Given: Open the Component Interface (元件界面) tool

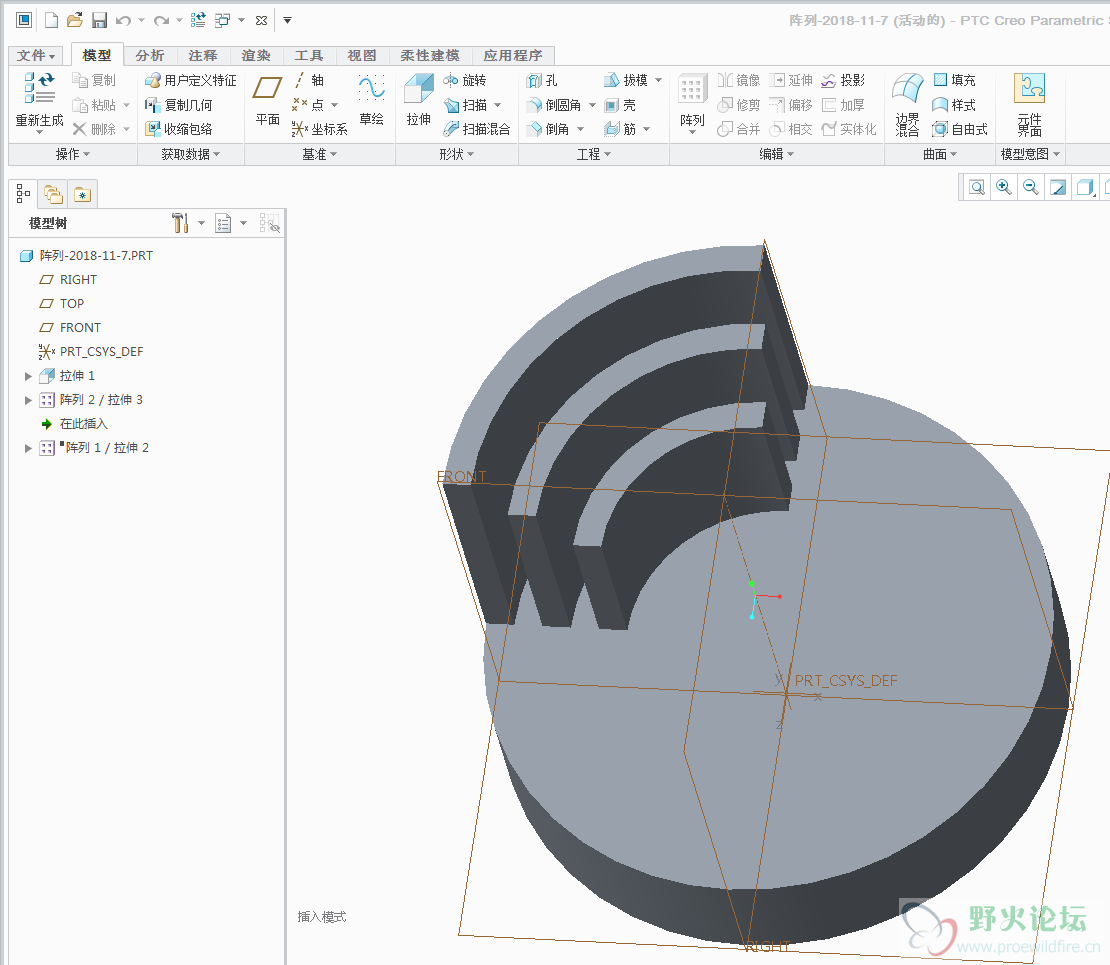Looking at the screenshot, I should [1029, 105].
